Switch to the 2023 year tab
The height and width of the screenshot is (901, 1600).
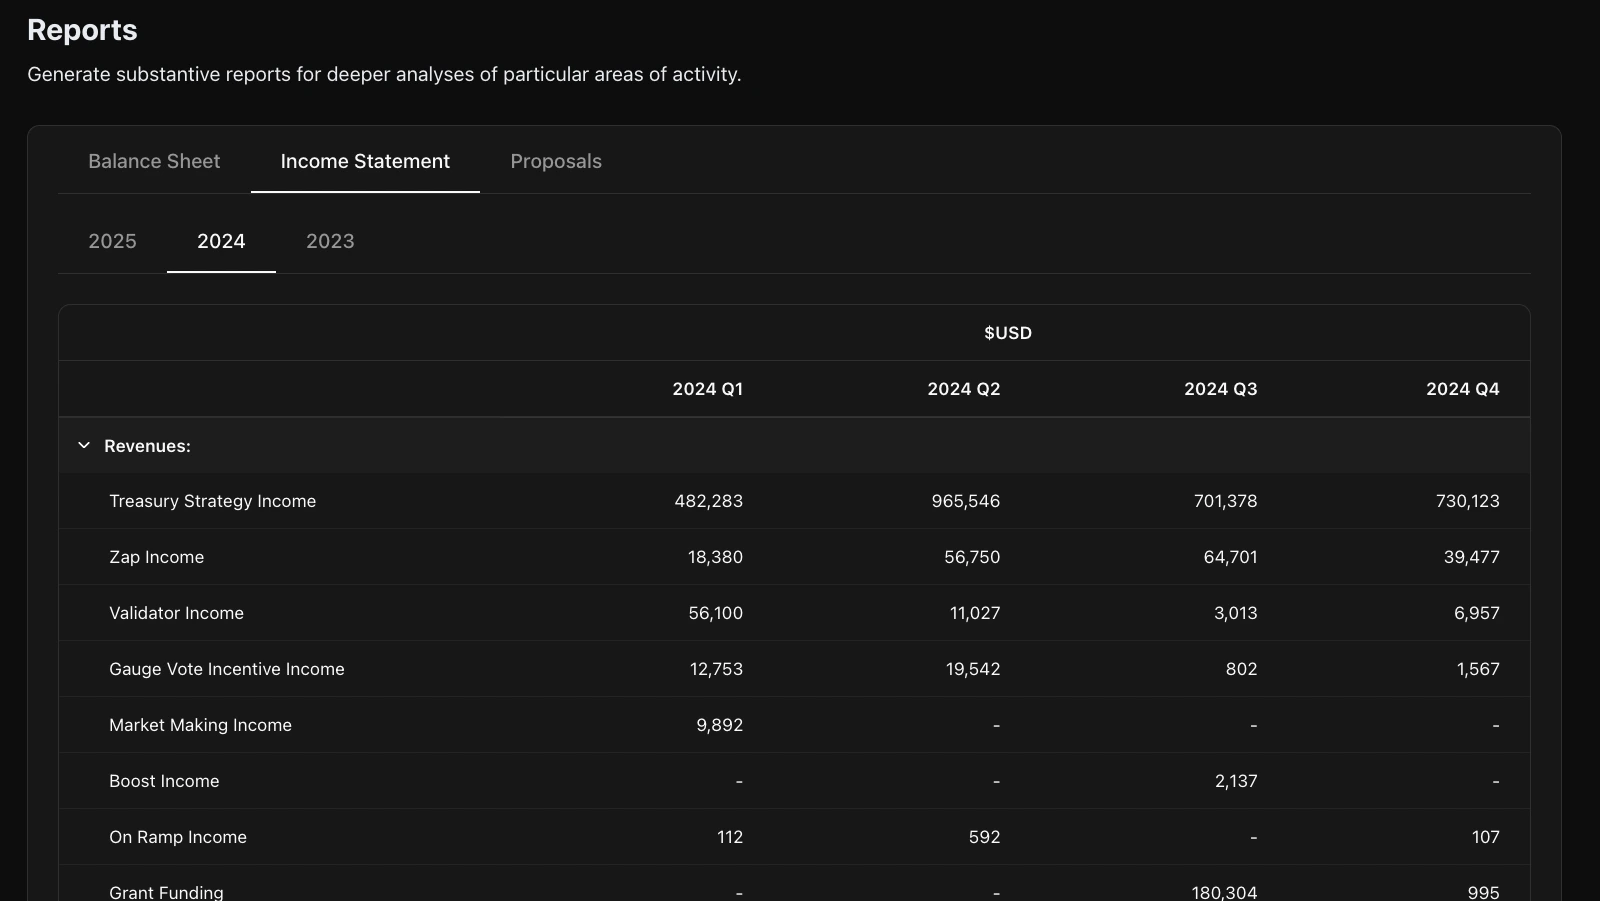click(329, 241)
